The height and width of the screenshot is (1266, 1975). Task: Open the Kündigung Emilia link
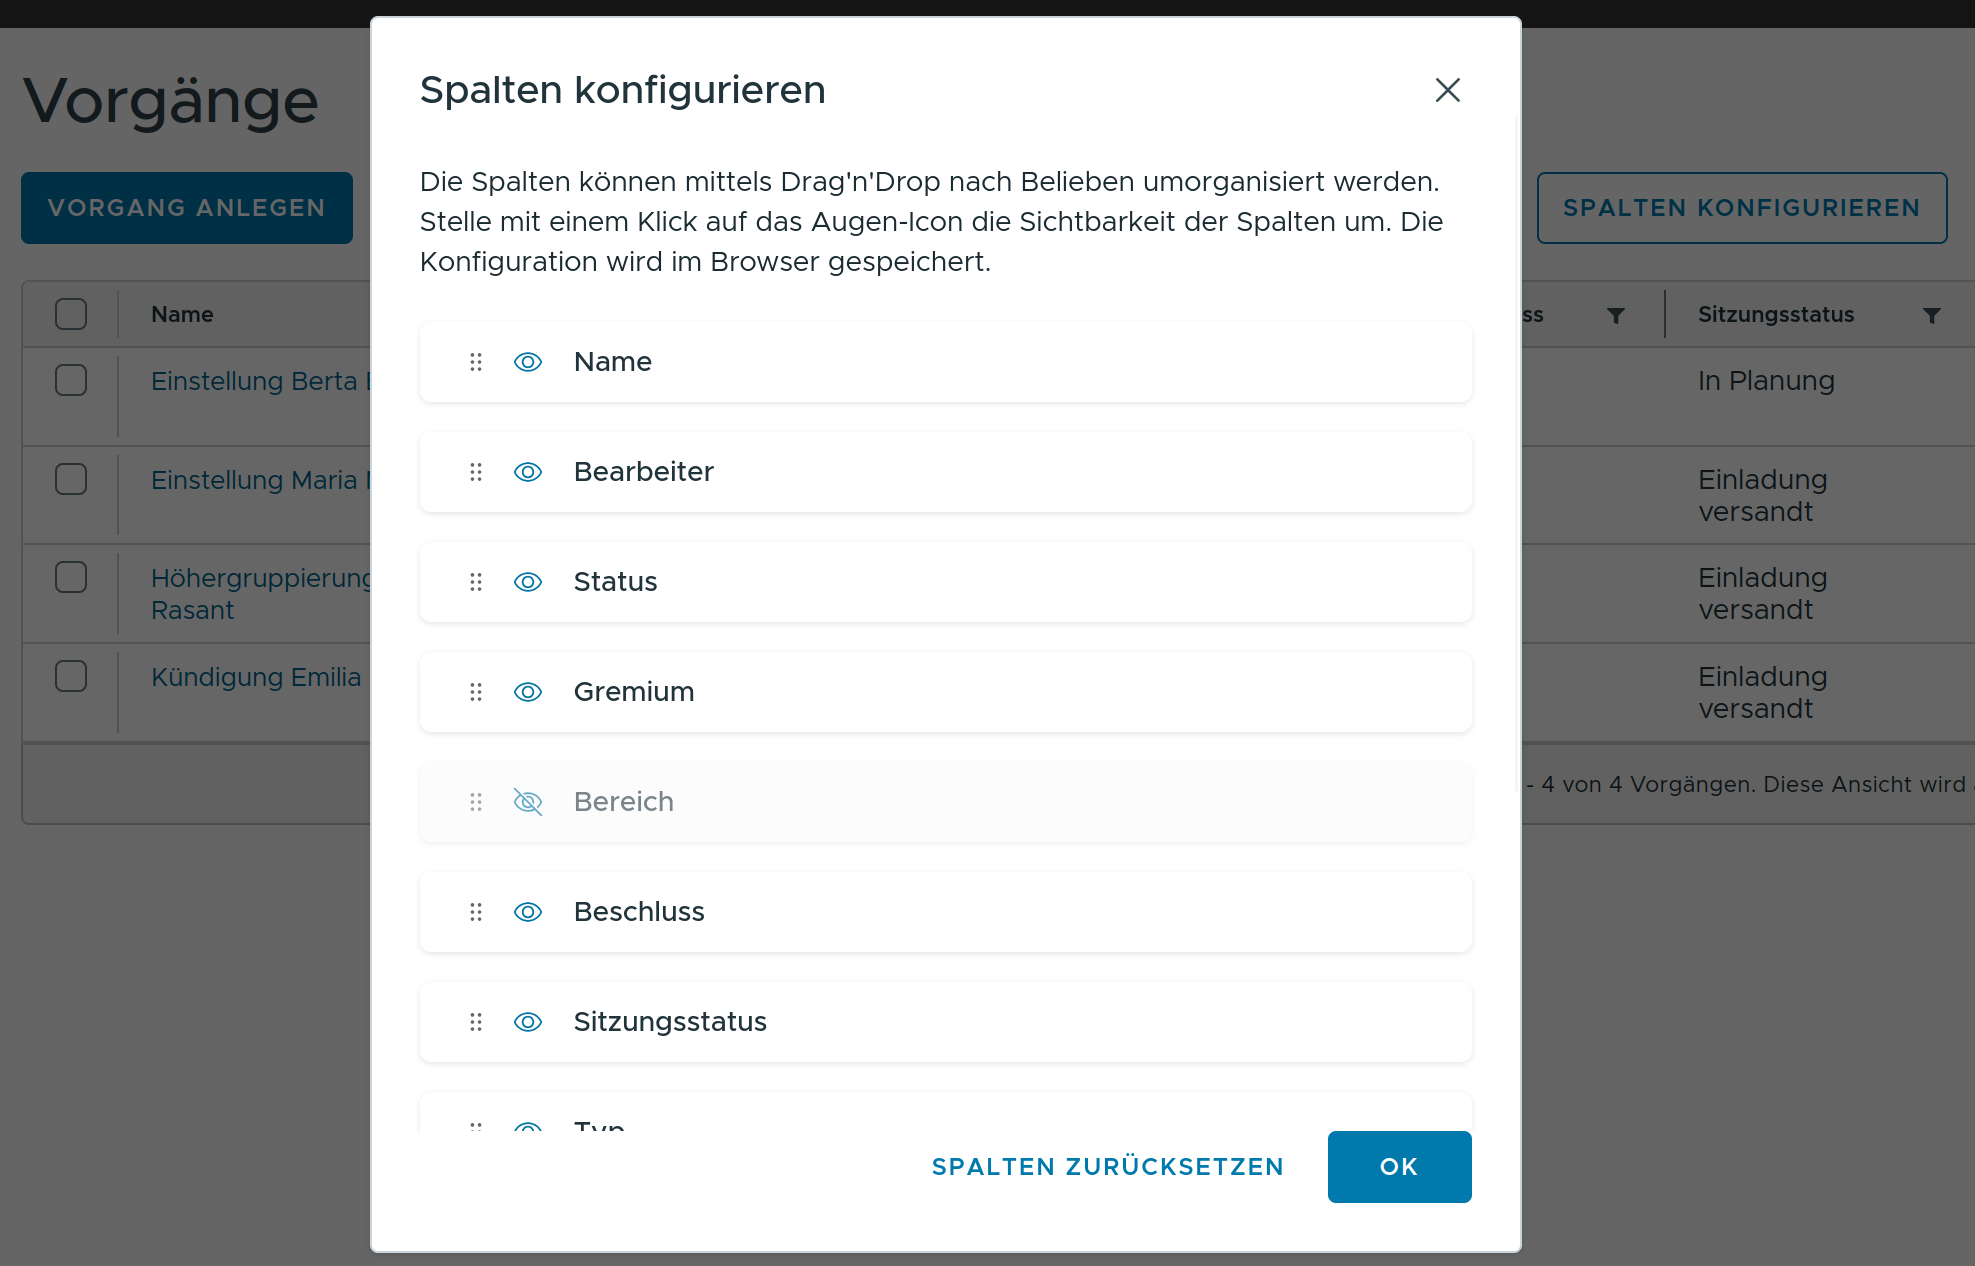pyautogui.click(x=256, y=677)
